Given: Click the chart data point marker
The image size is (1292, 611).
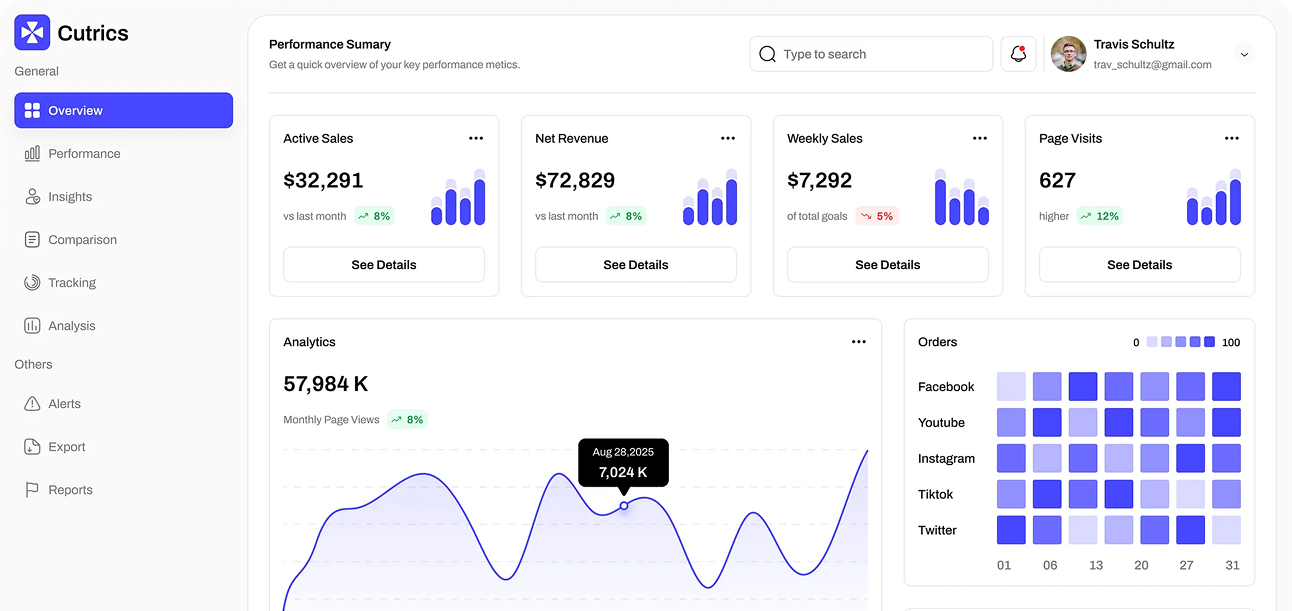Looking at the screenshot, I should [624, 506].
